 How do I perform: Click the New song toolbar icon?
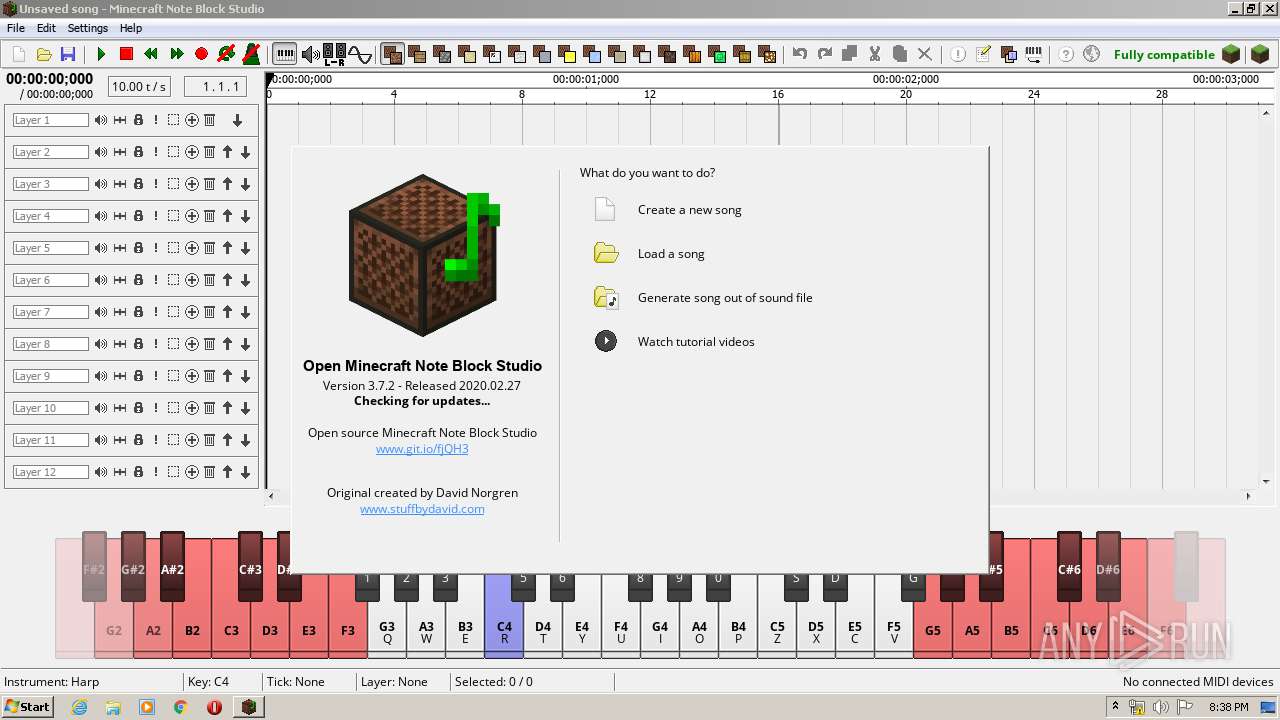click(19, 54)
